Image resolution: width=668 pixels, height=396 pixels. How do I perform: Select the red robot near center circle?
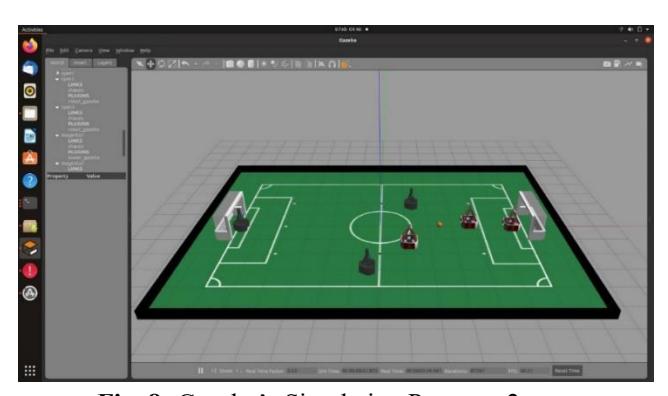[x=409, y=237]
